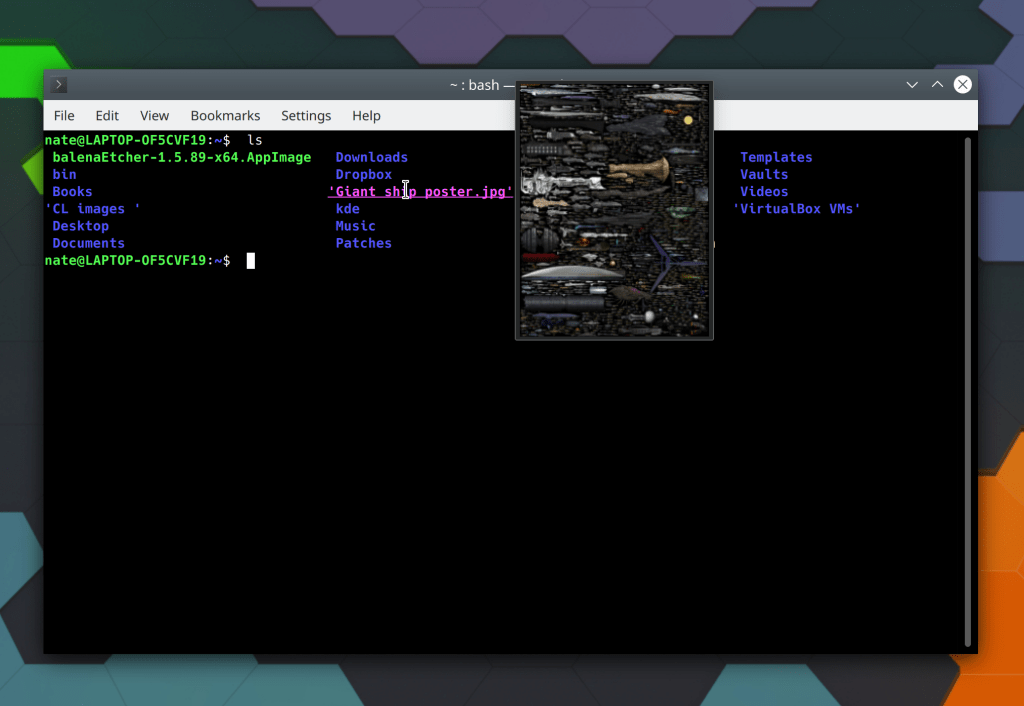Click the 'Giant ship poster.jpg' filename link
This screenshot has width=1024, height=706.
[420, 192]
